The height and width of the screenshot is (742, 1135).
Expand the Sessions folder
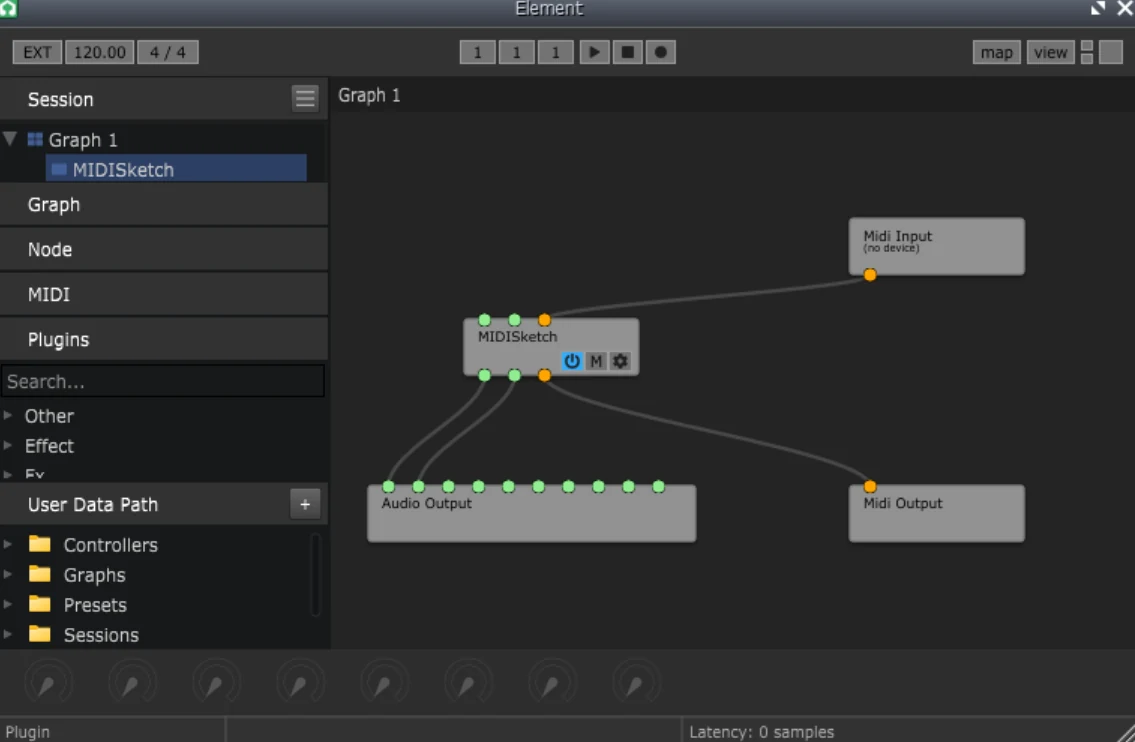[x=8, y=634]
